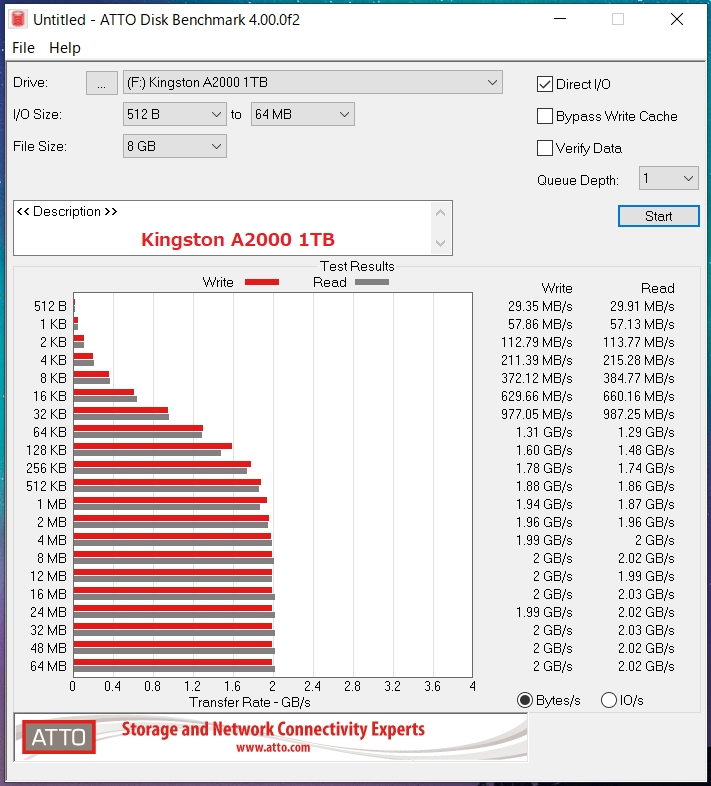The width and height of the screenshot is (711, 786).
Task: Click the 1.87 GB/s read value
Action: (x=646, y=504)
